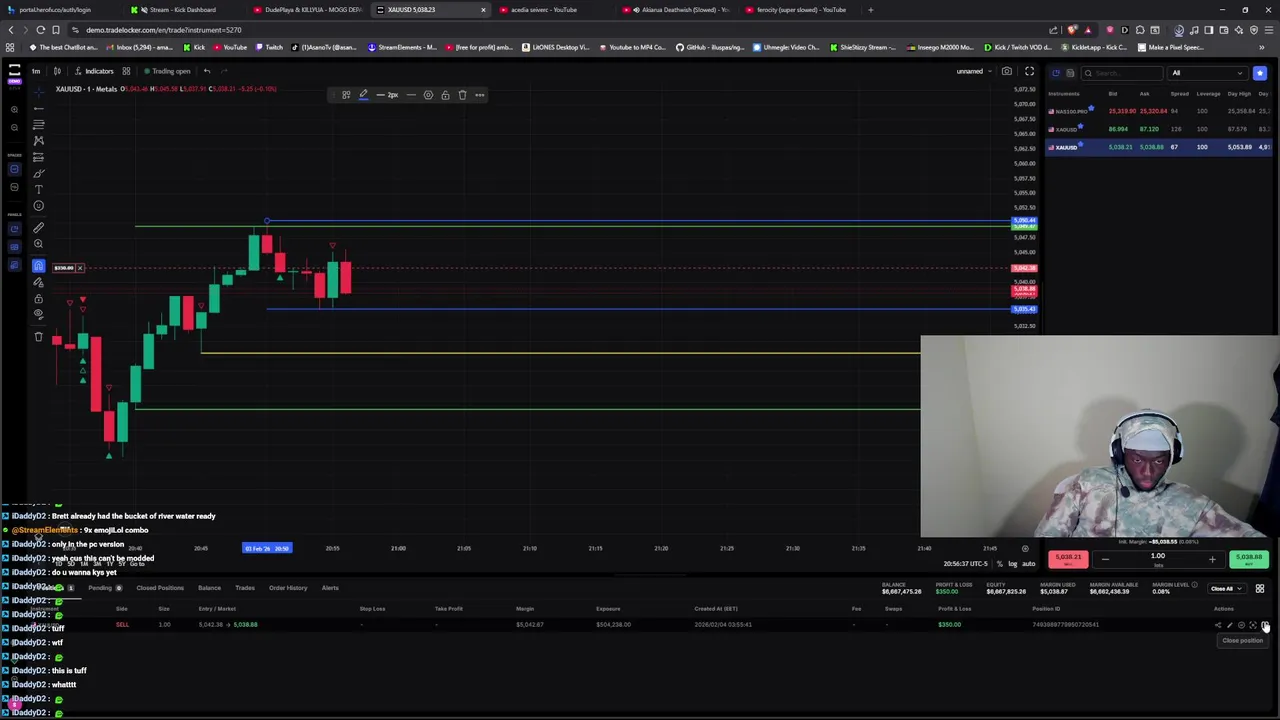The height and width of the screenshot is (720, 1280).
Task: Delete the selected drawing via trash
Action: coord(462,95)
